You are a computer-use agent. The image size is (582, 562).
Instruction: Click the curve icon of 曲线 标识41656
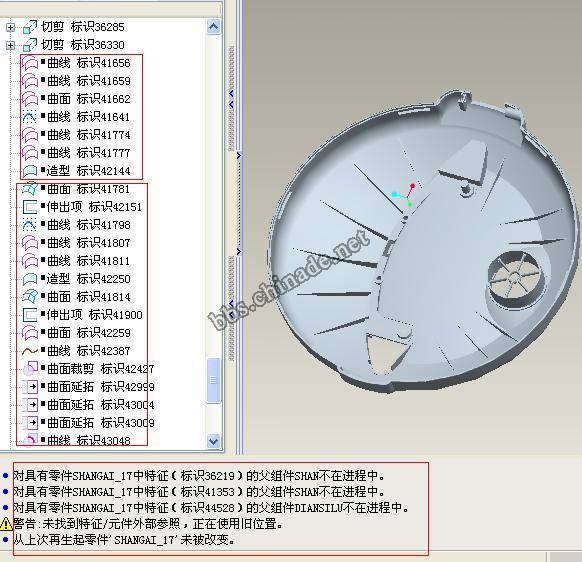tap(30, 63)
